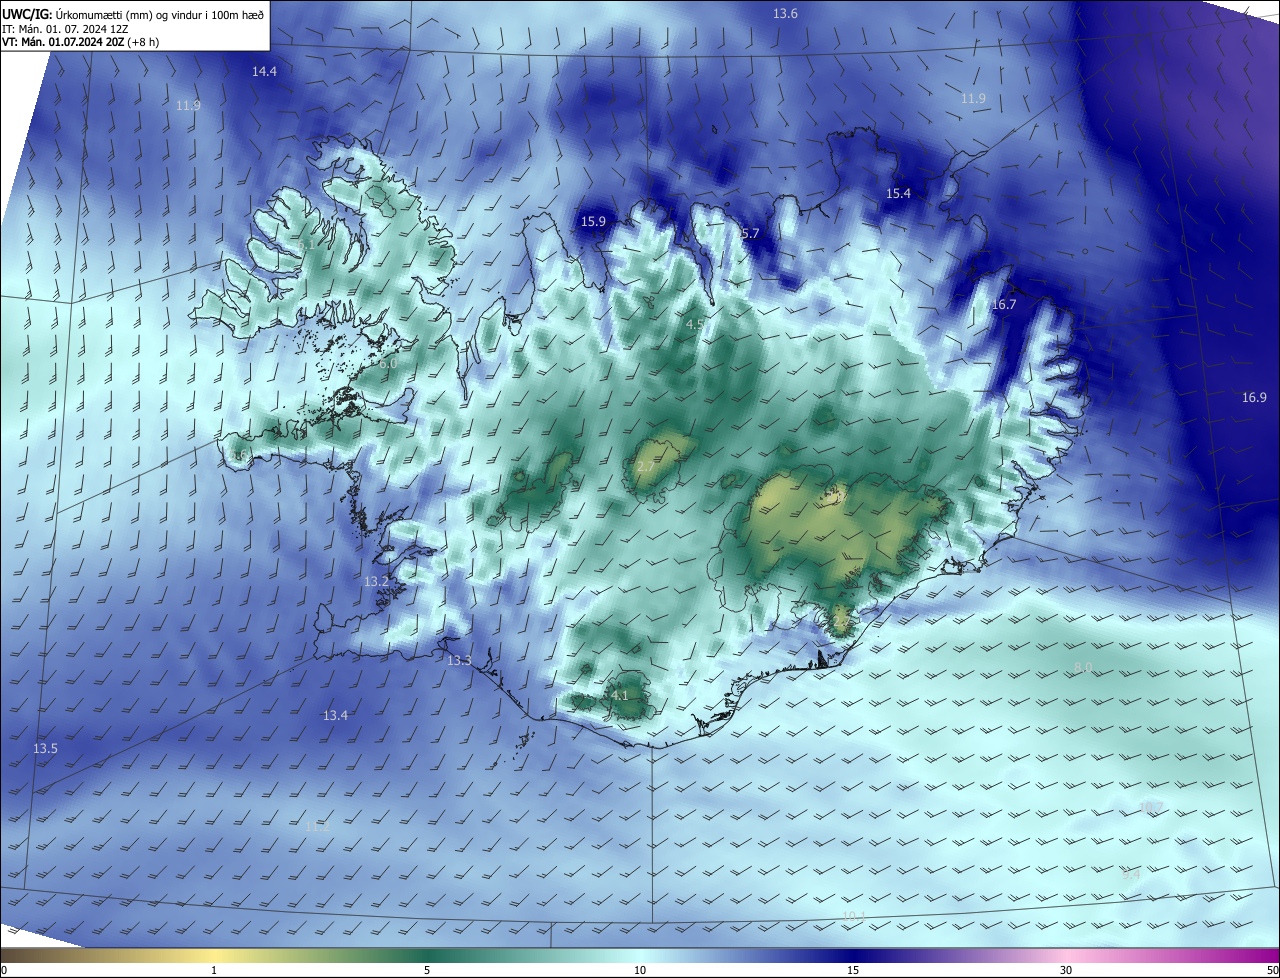Image resolution: width=1280 pixels, height=978 pixels.
Task: Click the faint 9.4 value label
Action: [x=1131, y=875]
